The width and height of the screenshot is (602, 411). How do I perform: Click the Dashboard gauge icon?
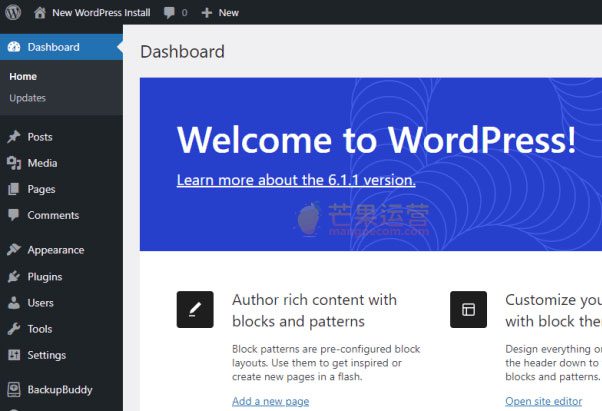(x=14, y=47)
